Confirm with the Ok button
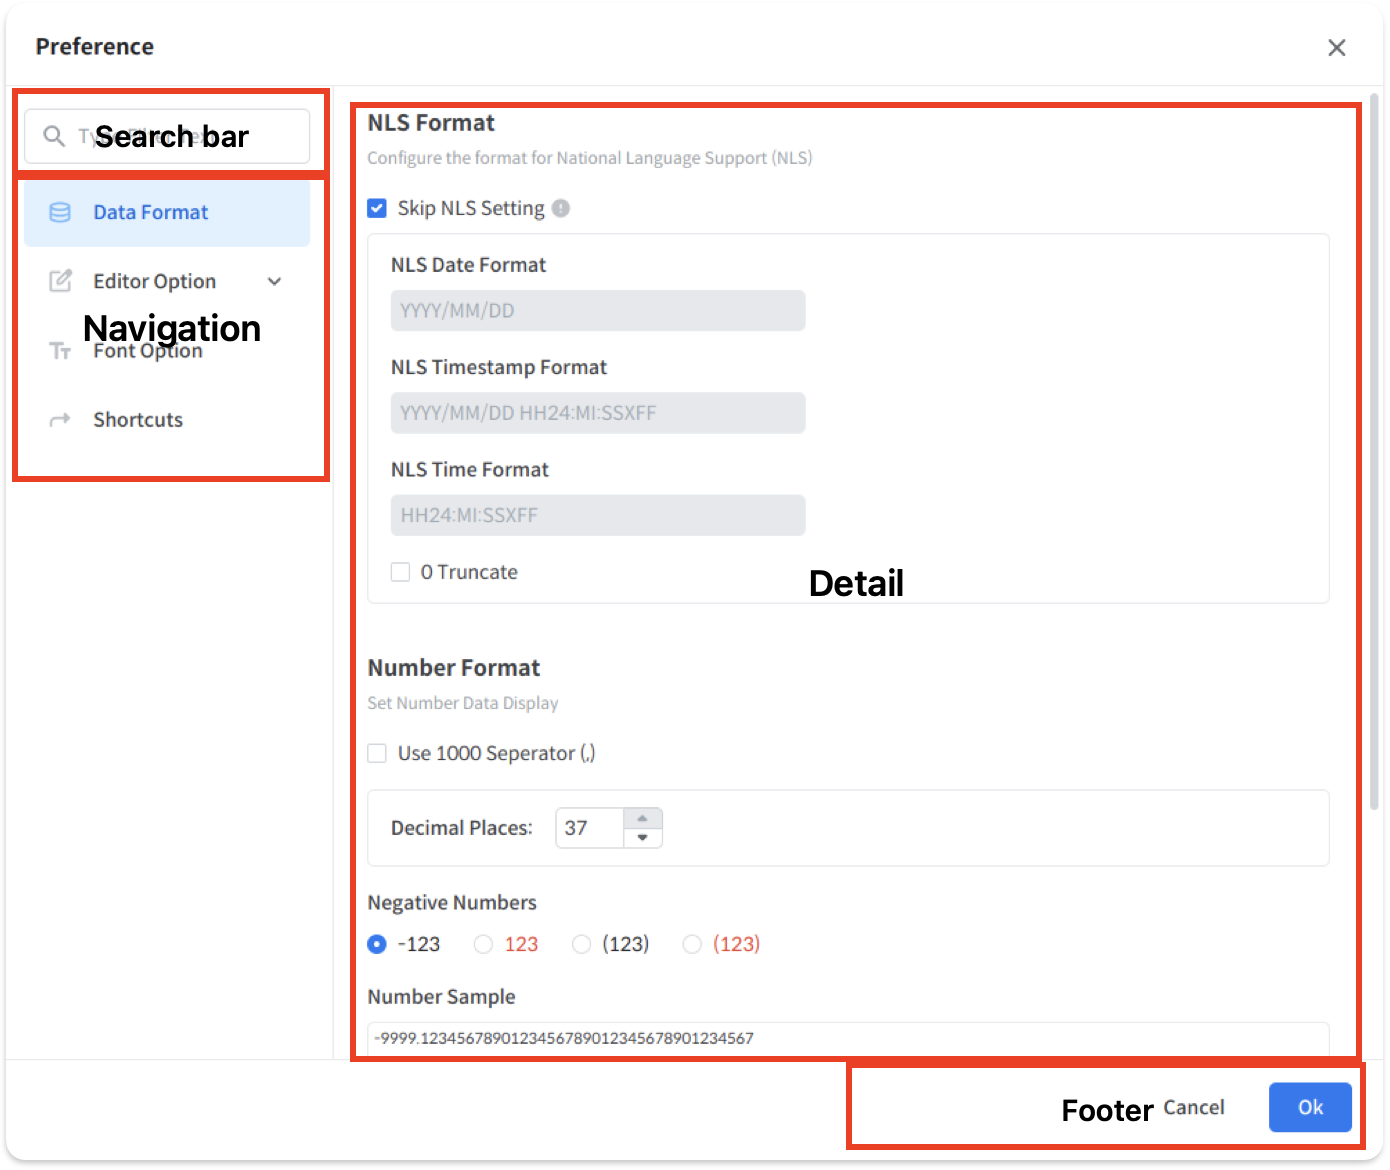This screenshot has width=1390, height=1170. (x=1310, y=1108)
